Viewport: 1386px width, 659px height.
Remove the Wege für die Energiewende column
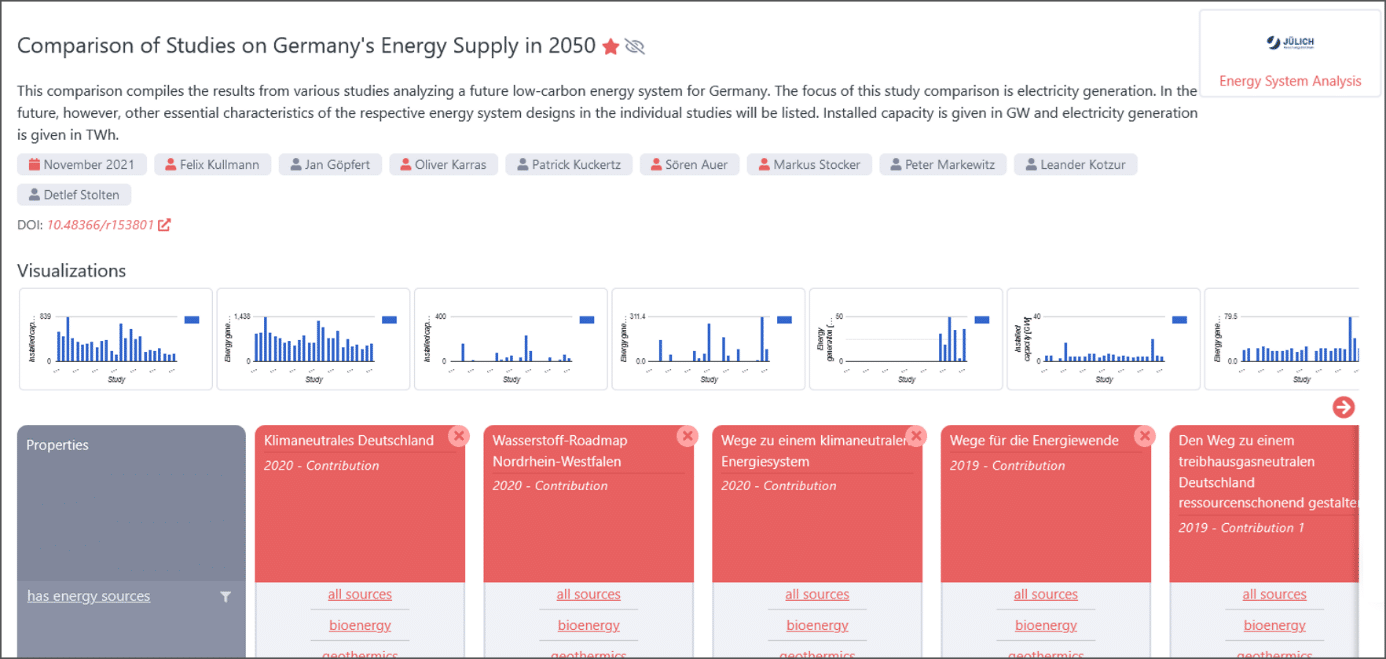click(1145, 436)
